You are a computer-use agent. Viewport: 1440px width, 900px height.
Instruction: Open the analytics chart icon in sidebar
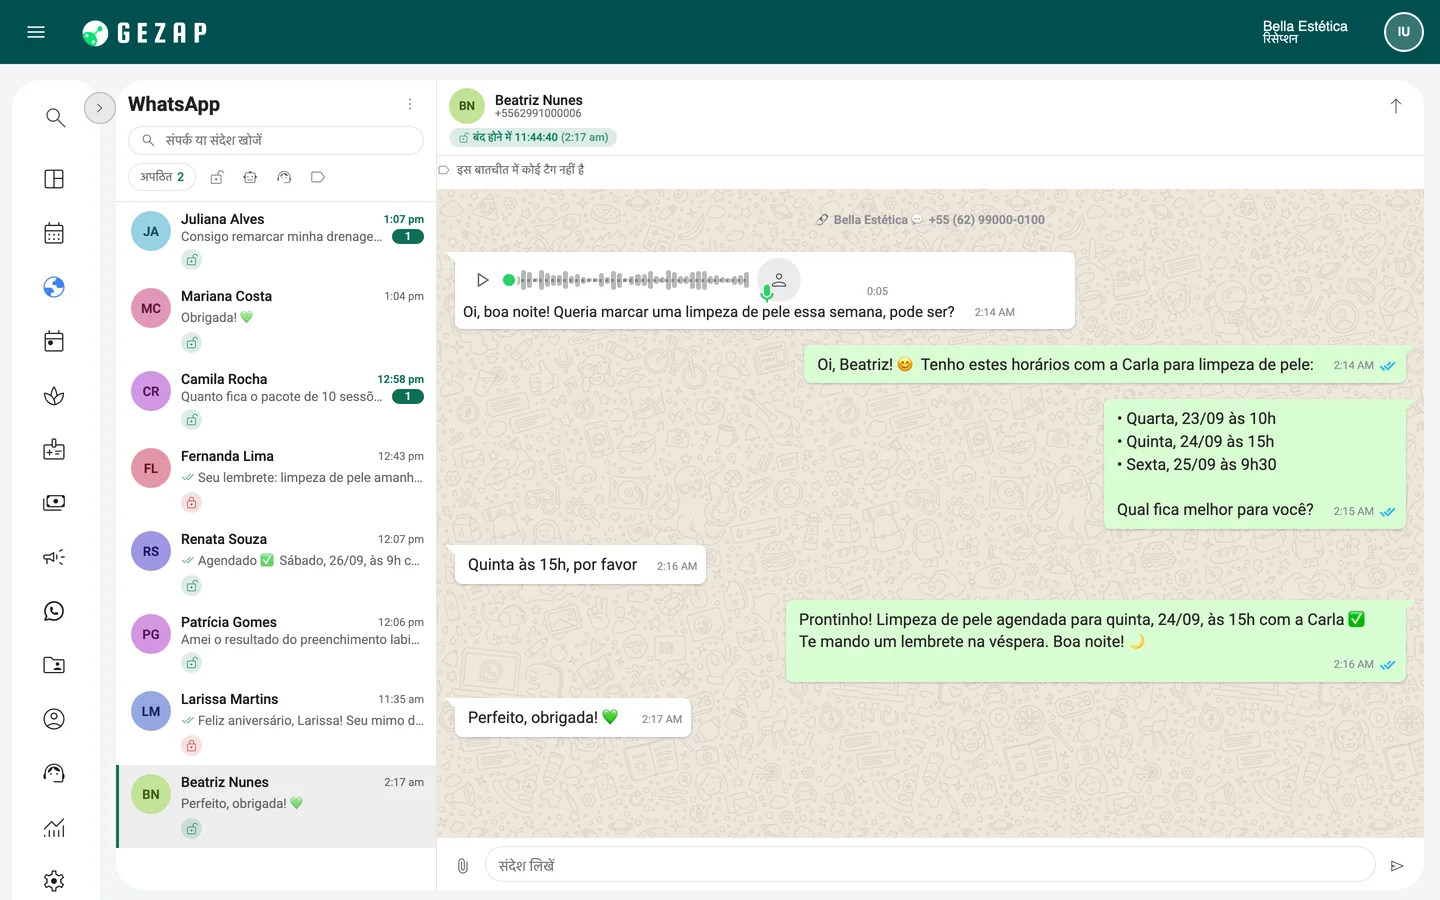54,827
